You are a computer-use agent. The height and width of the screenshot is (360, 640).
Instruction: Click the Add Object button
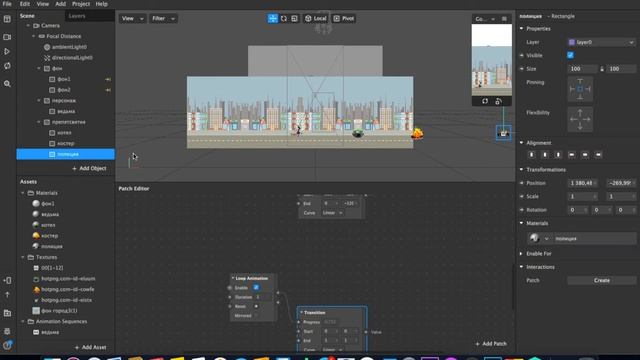click(x=89, y=168)
